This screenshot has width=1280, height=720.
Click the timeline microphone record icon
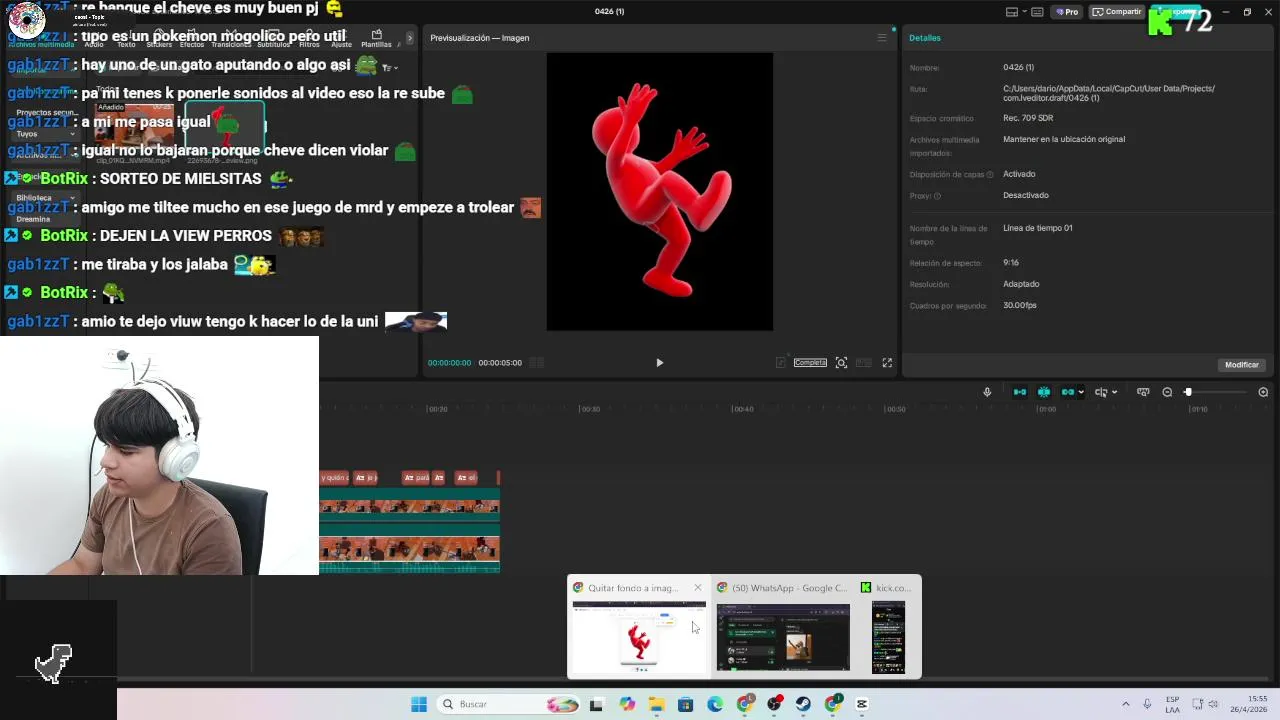tap(987, 392)
